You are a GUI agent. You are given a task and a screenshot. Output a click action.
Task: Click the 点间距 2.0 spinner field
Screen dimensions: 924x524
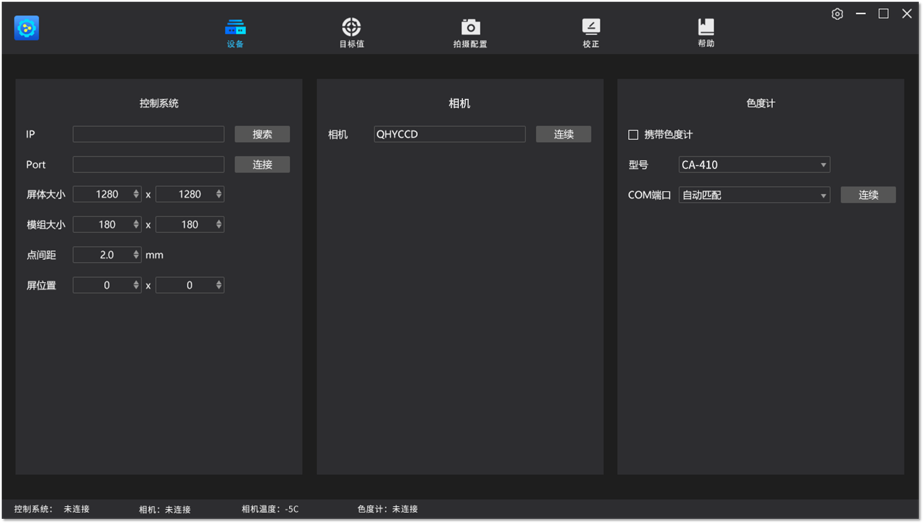(103, 255)
